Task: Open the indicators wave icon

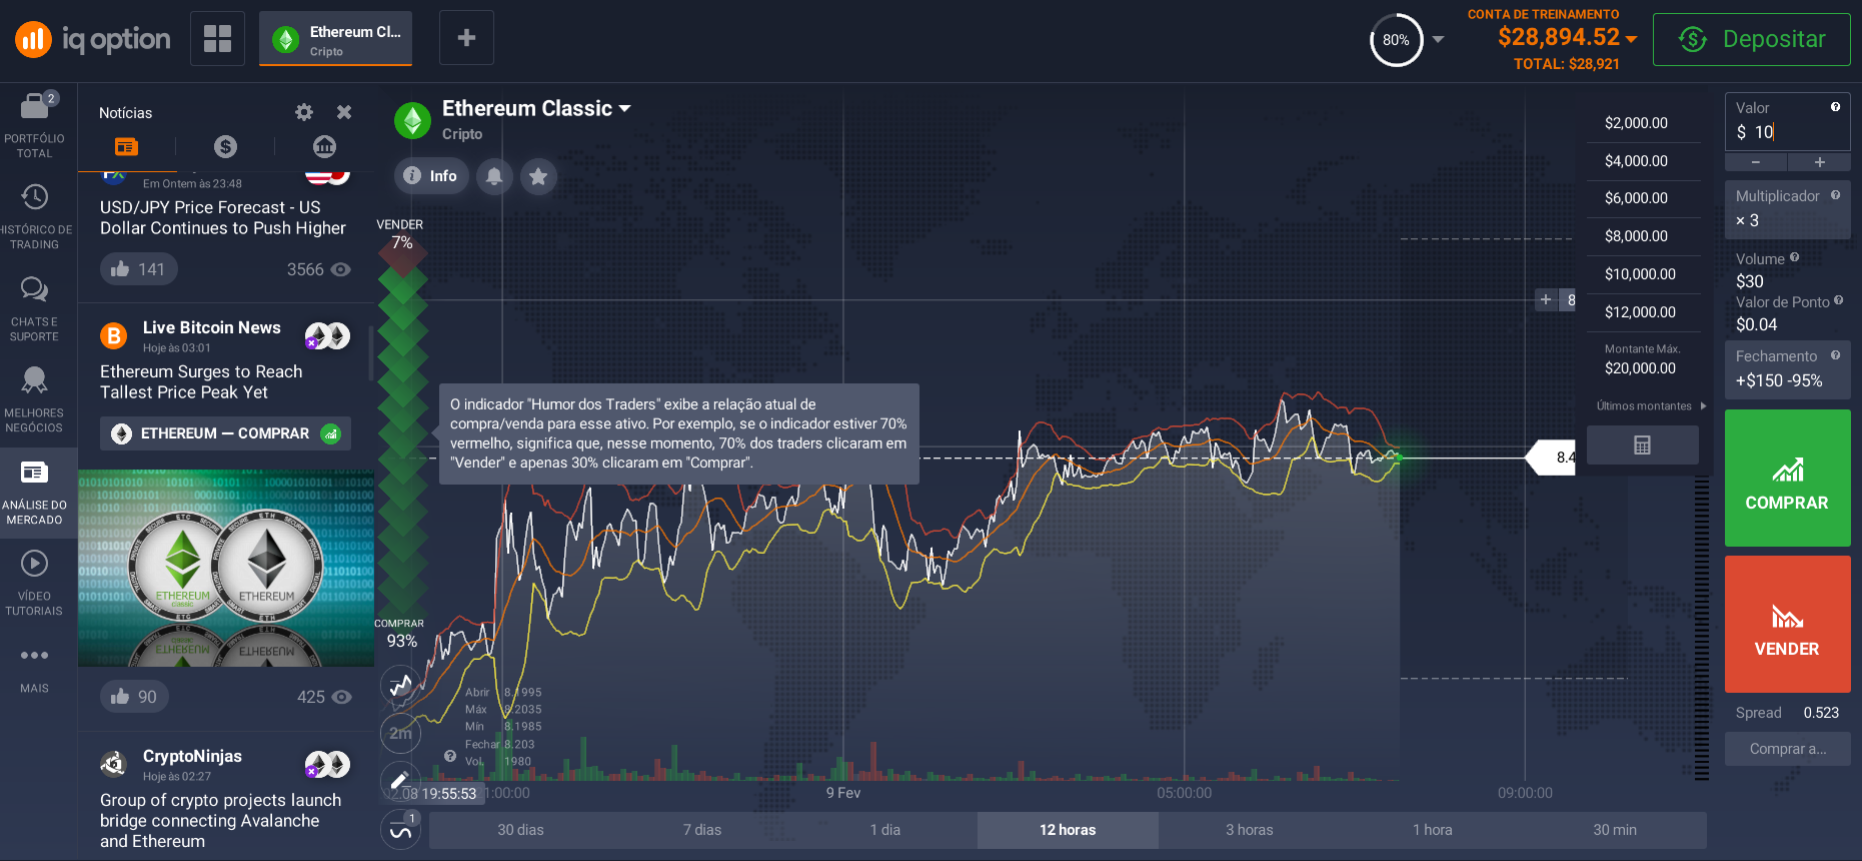Action: [401, 830]
